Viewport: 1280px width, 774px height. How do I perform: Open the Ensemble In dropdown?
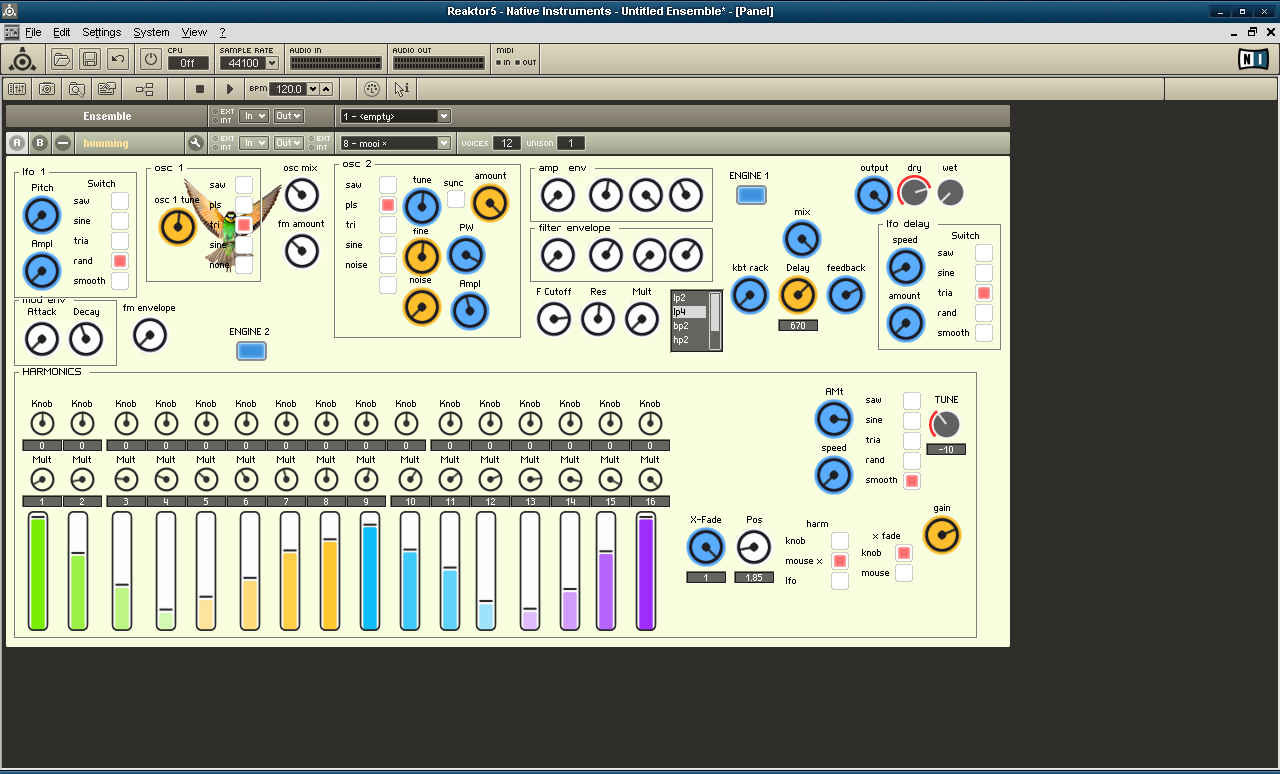coord(254,116)
